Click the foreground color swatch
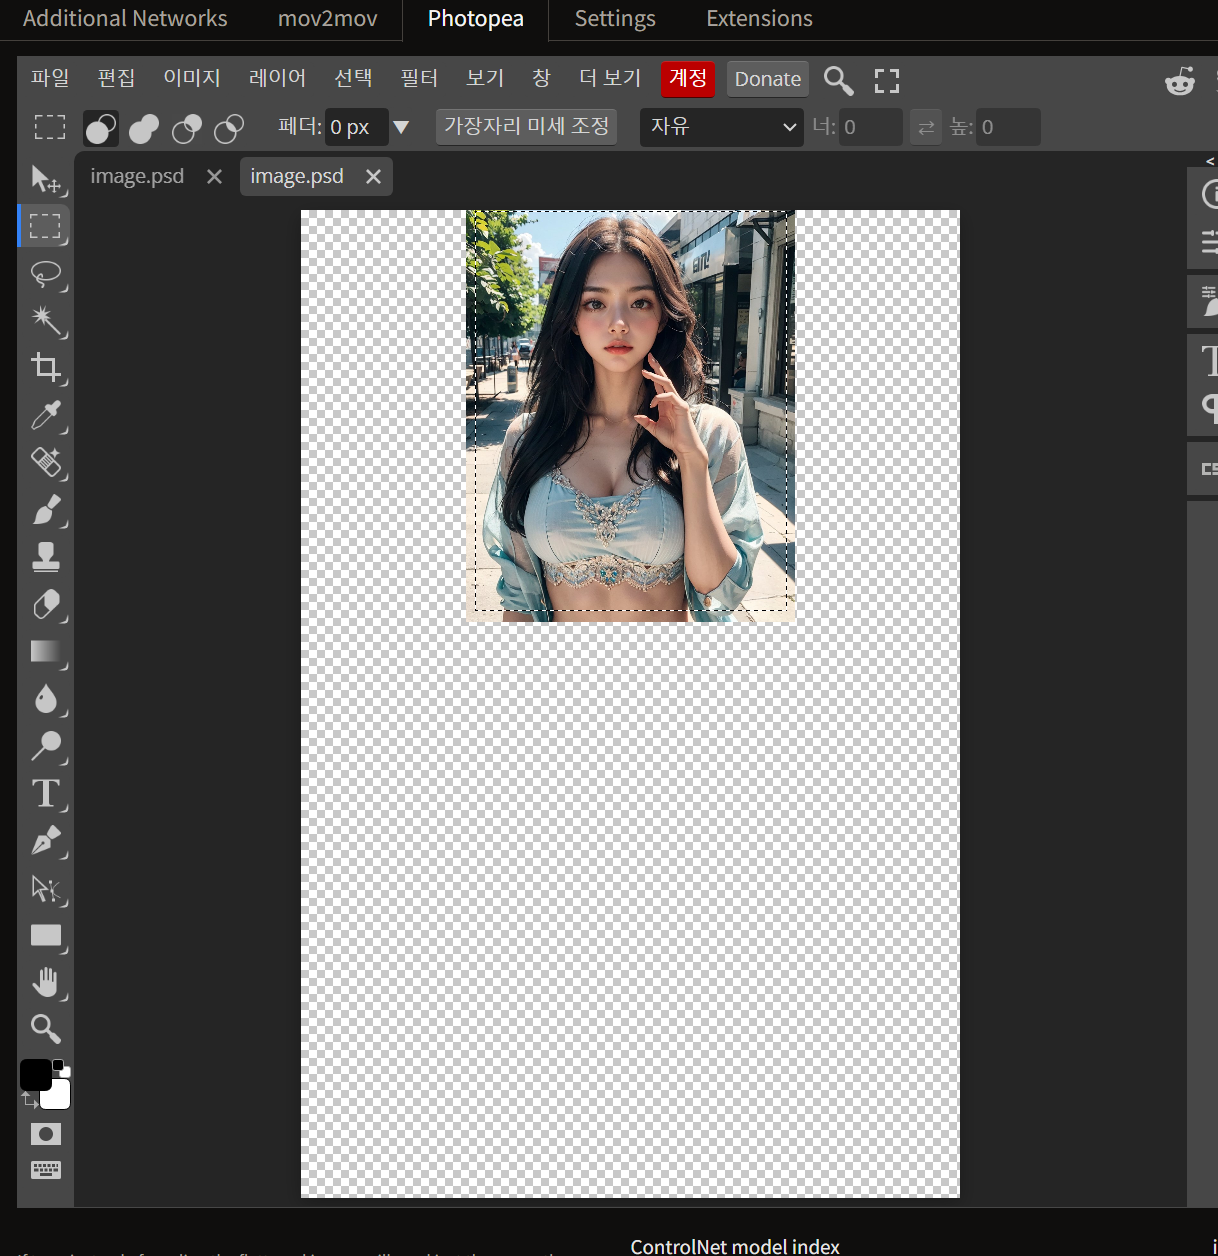Viewport: 1218px width, 1256px height. point(37,1073)
